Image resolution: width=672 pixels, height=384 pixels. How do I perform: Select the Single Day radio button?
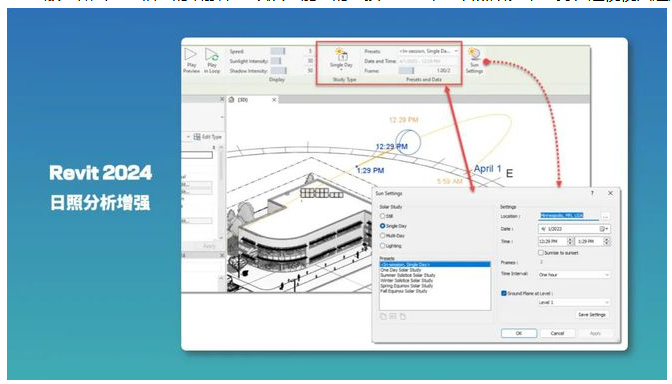click(x=382, y=226)
